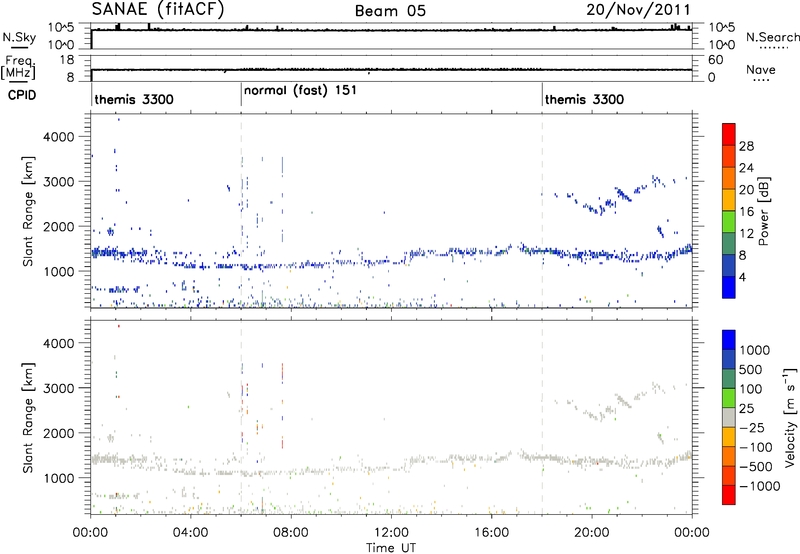Click the Velocity [m s-1] colorbar title
The height and width of the screenshot is (554, 800).
pyautogui.click(x=790, y=417)
